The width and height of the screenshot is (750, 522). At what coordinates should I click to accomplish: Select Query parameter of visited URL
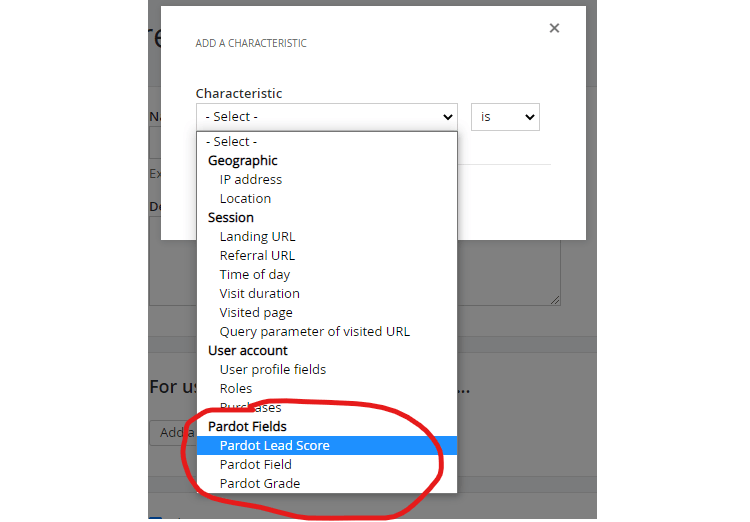click(314, 332)
